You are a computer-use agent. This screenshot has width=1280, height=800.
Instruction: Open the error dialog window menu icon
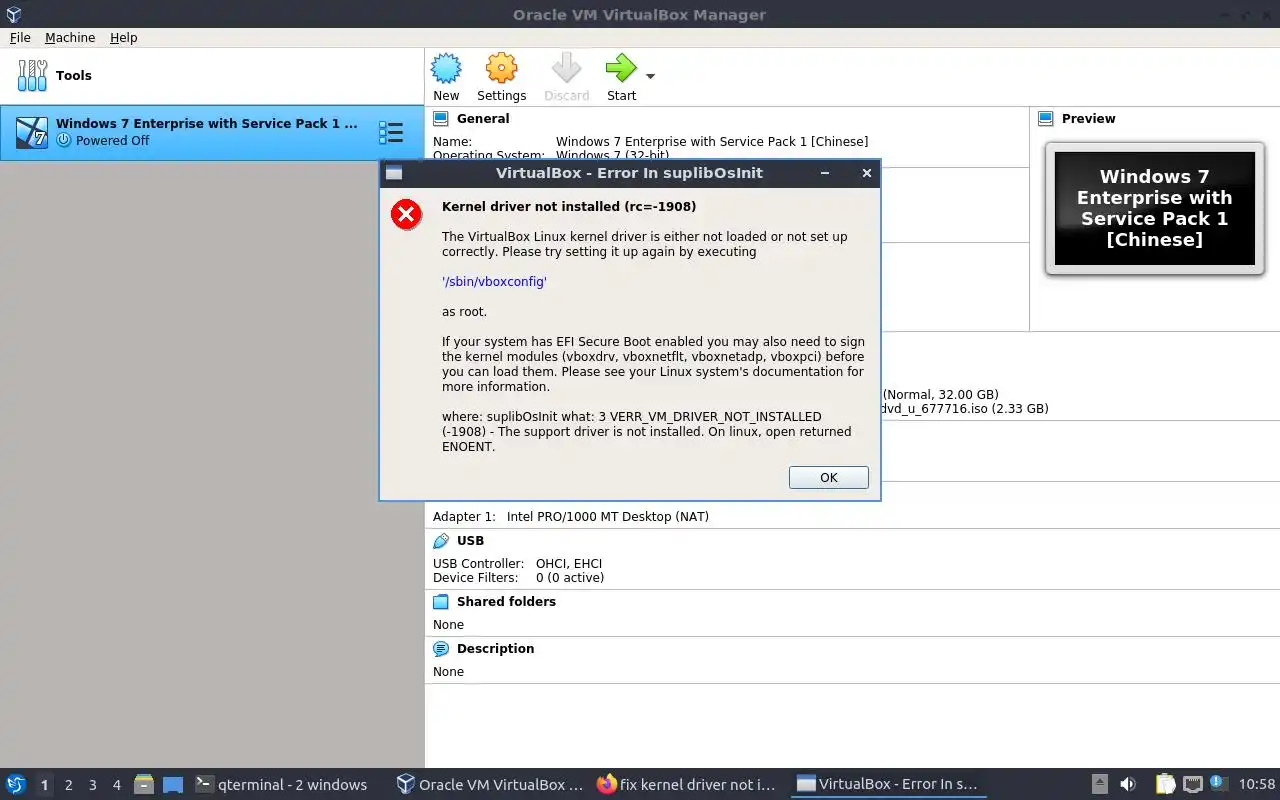point(394,173)
